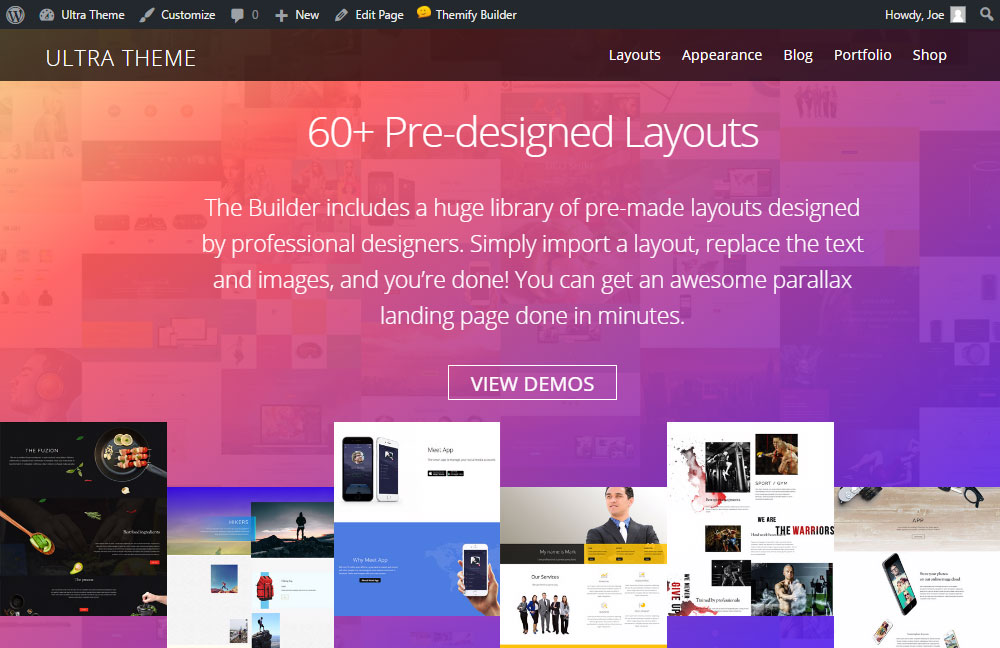The height and width of the screenshot is (648, 1000).
Task: Click the plus icon beside New
Action: [281, 15]
